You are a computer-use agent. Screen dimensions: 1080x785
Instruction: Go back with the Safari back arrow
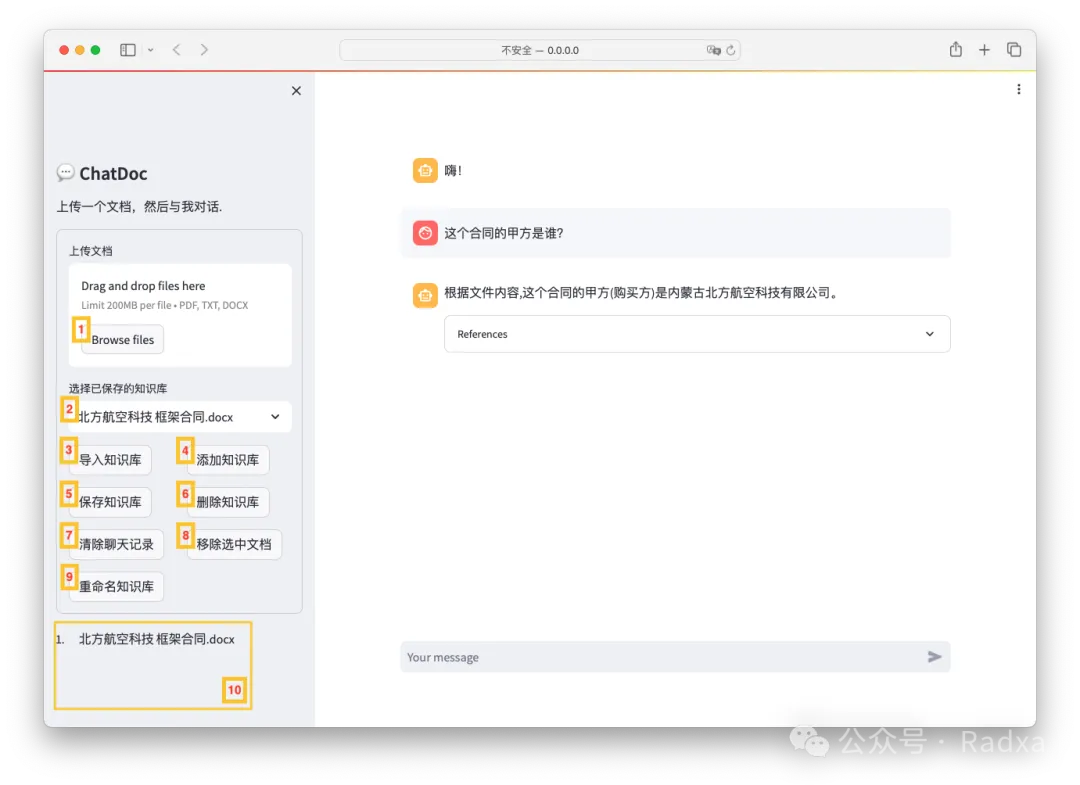click(177, 50)
